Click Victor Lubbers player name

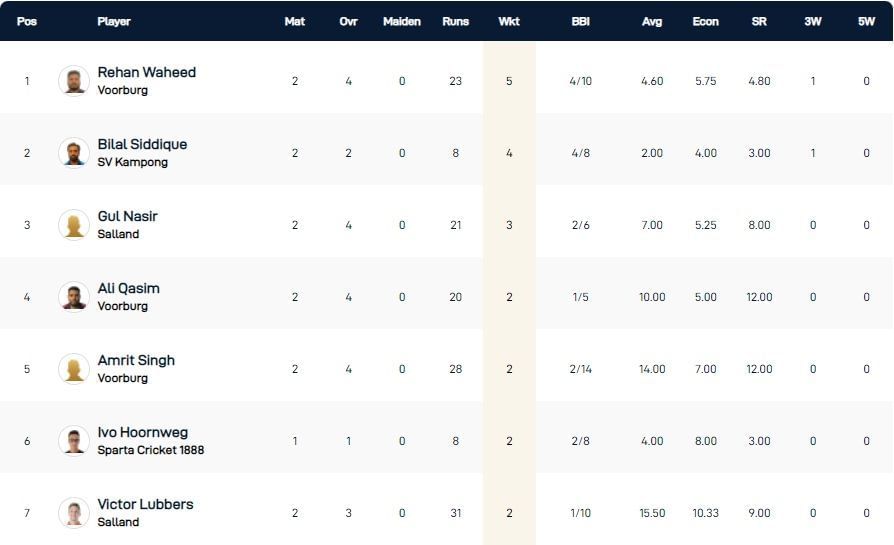click(145, 504)
